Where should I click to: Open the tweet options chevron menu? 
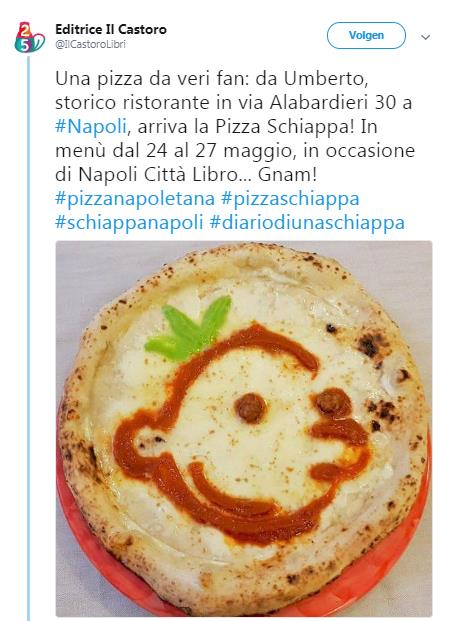pos(426,37)
